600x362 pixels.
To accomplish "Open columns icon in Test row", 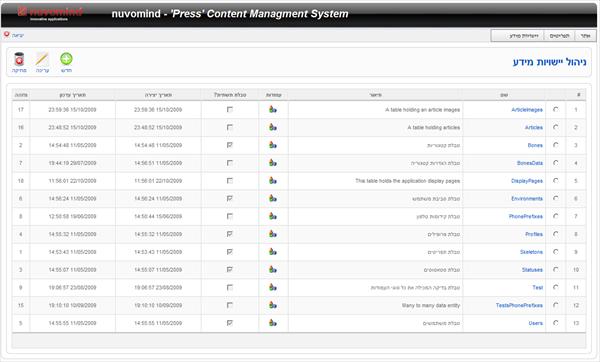I will point(272,287).
